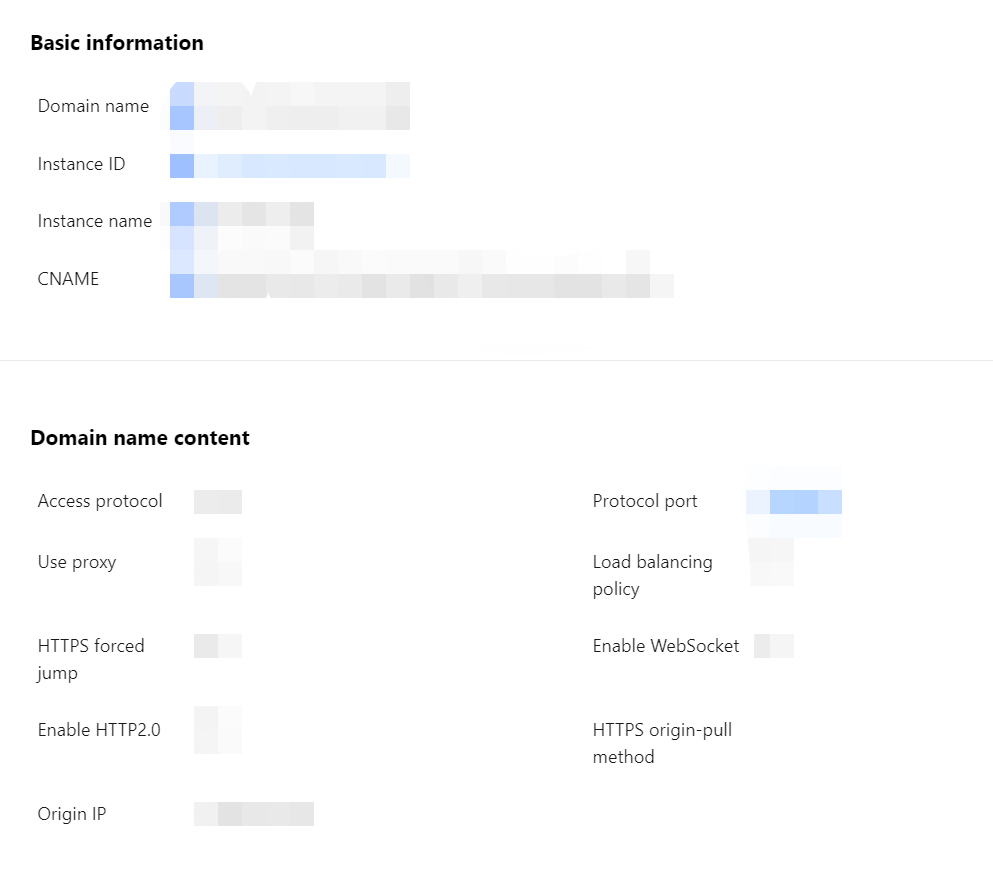Click the HTTPS forced jump value

point(218,646)
